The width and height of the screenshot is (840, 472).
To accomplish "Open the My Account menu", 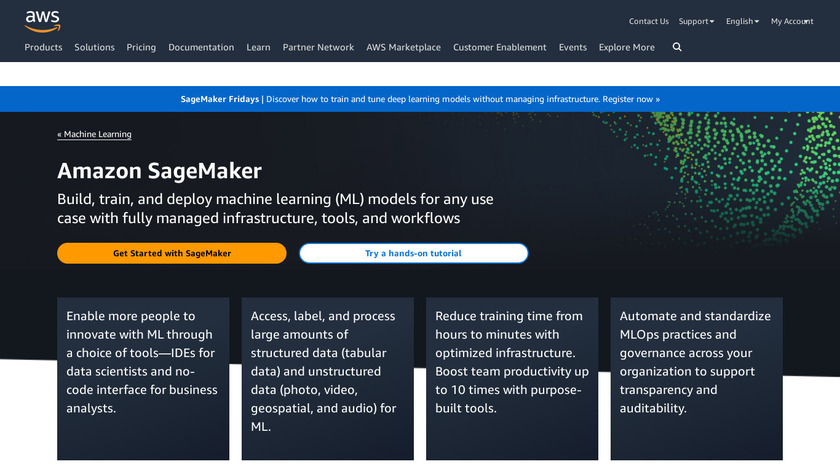I will [792, 21].
